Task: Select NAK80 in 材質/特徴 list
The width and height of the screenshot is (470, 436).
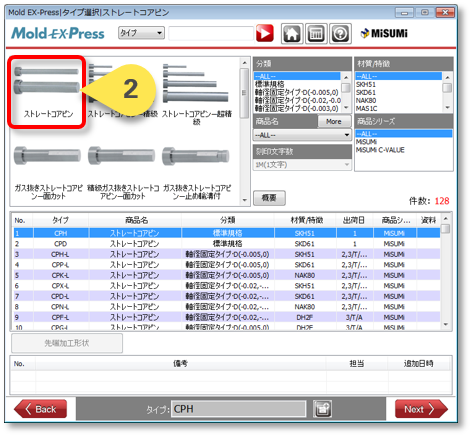Action: 399,100
